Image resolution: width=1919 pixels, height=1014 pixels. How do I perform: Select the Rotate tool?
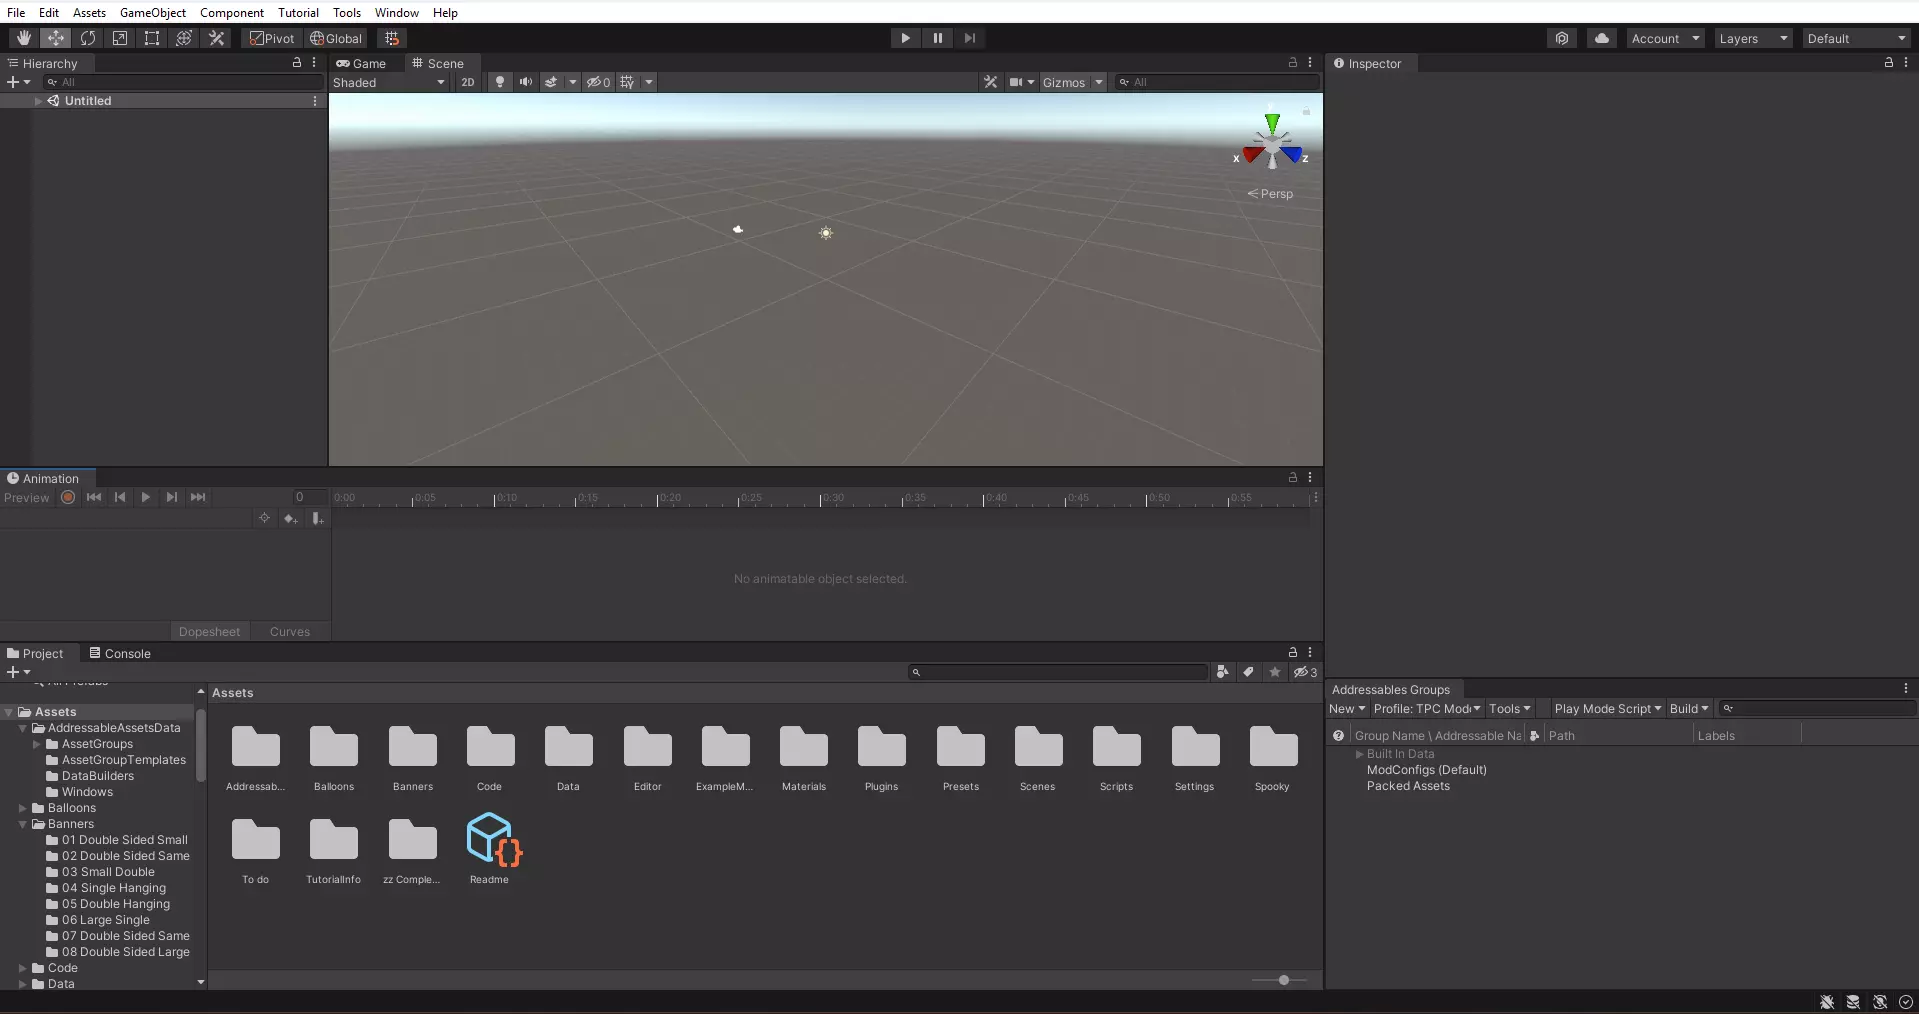88,38
